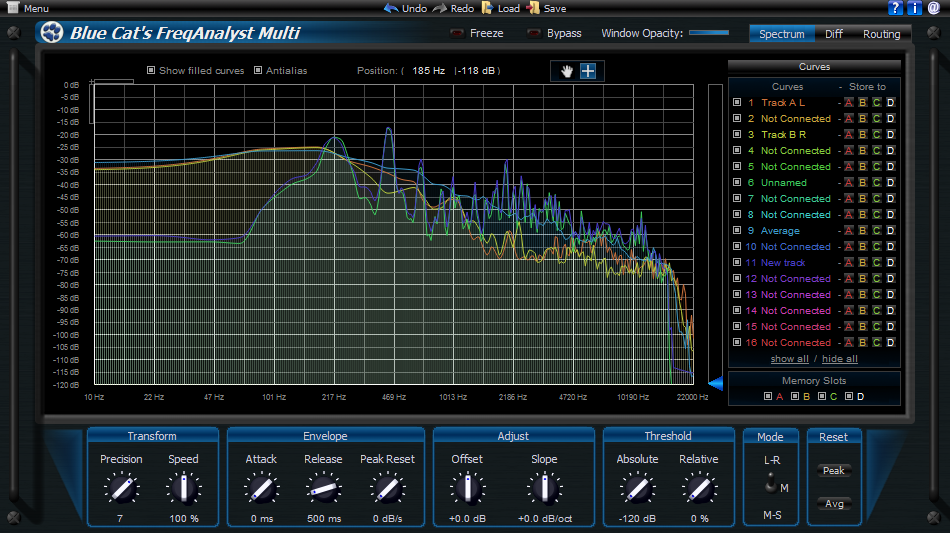Open the help question mark icon
This screenshot has height=533, width=950.
(x=895, y=8)
